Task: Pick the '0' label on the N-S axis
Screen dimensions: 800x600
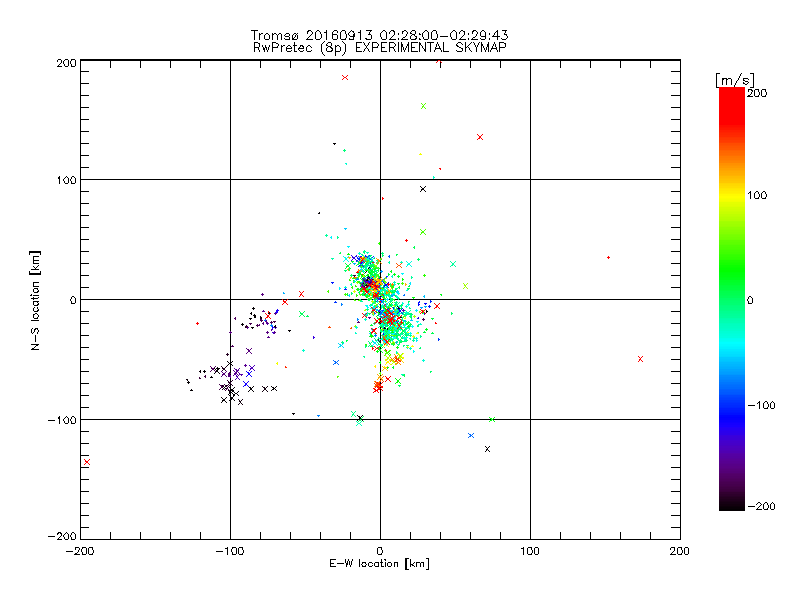Action: [x=73, y=300]
